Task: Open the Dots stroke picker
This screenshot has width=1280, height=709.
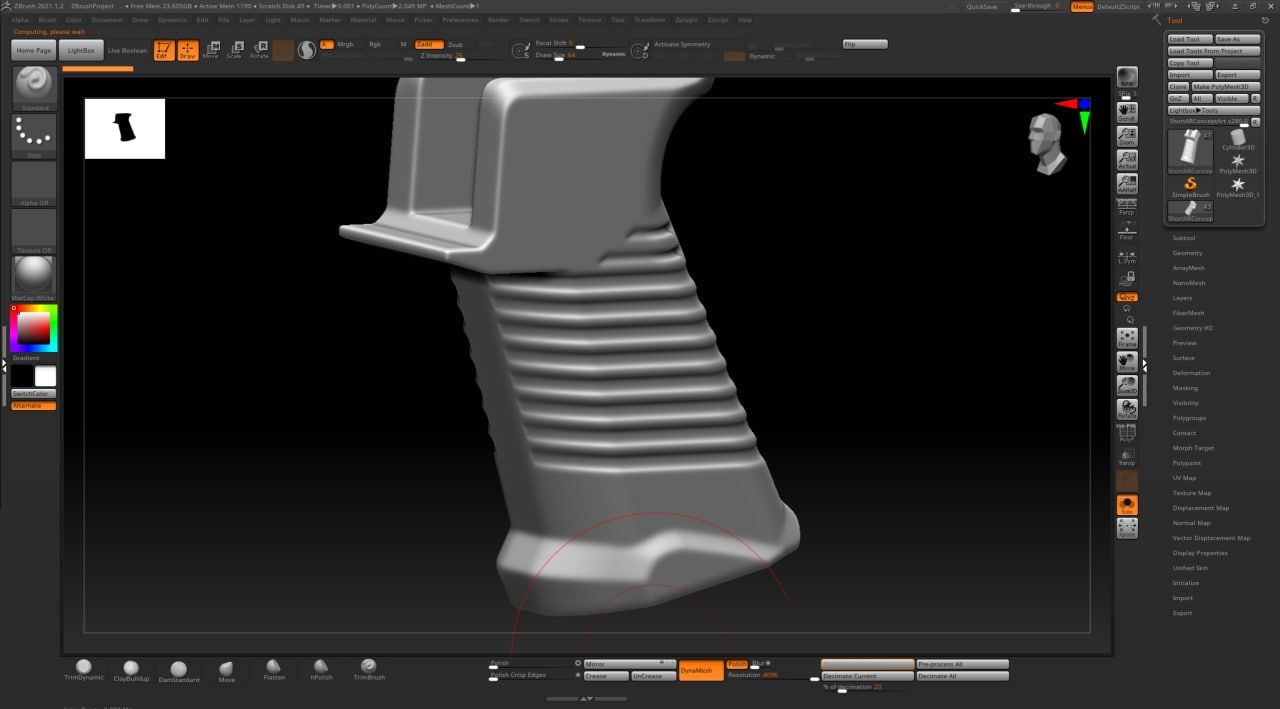Action: click(34, 136)
